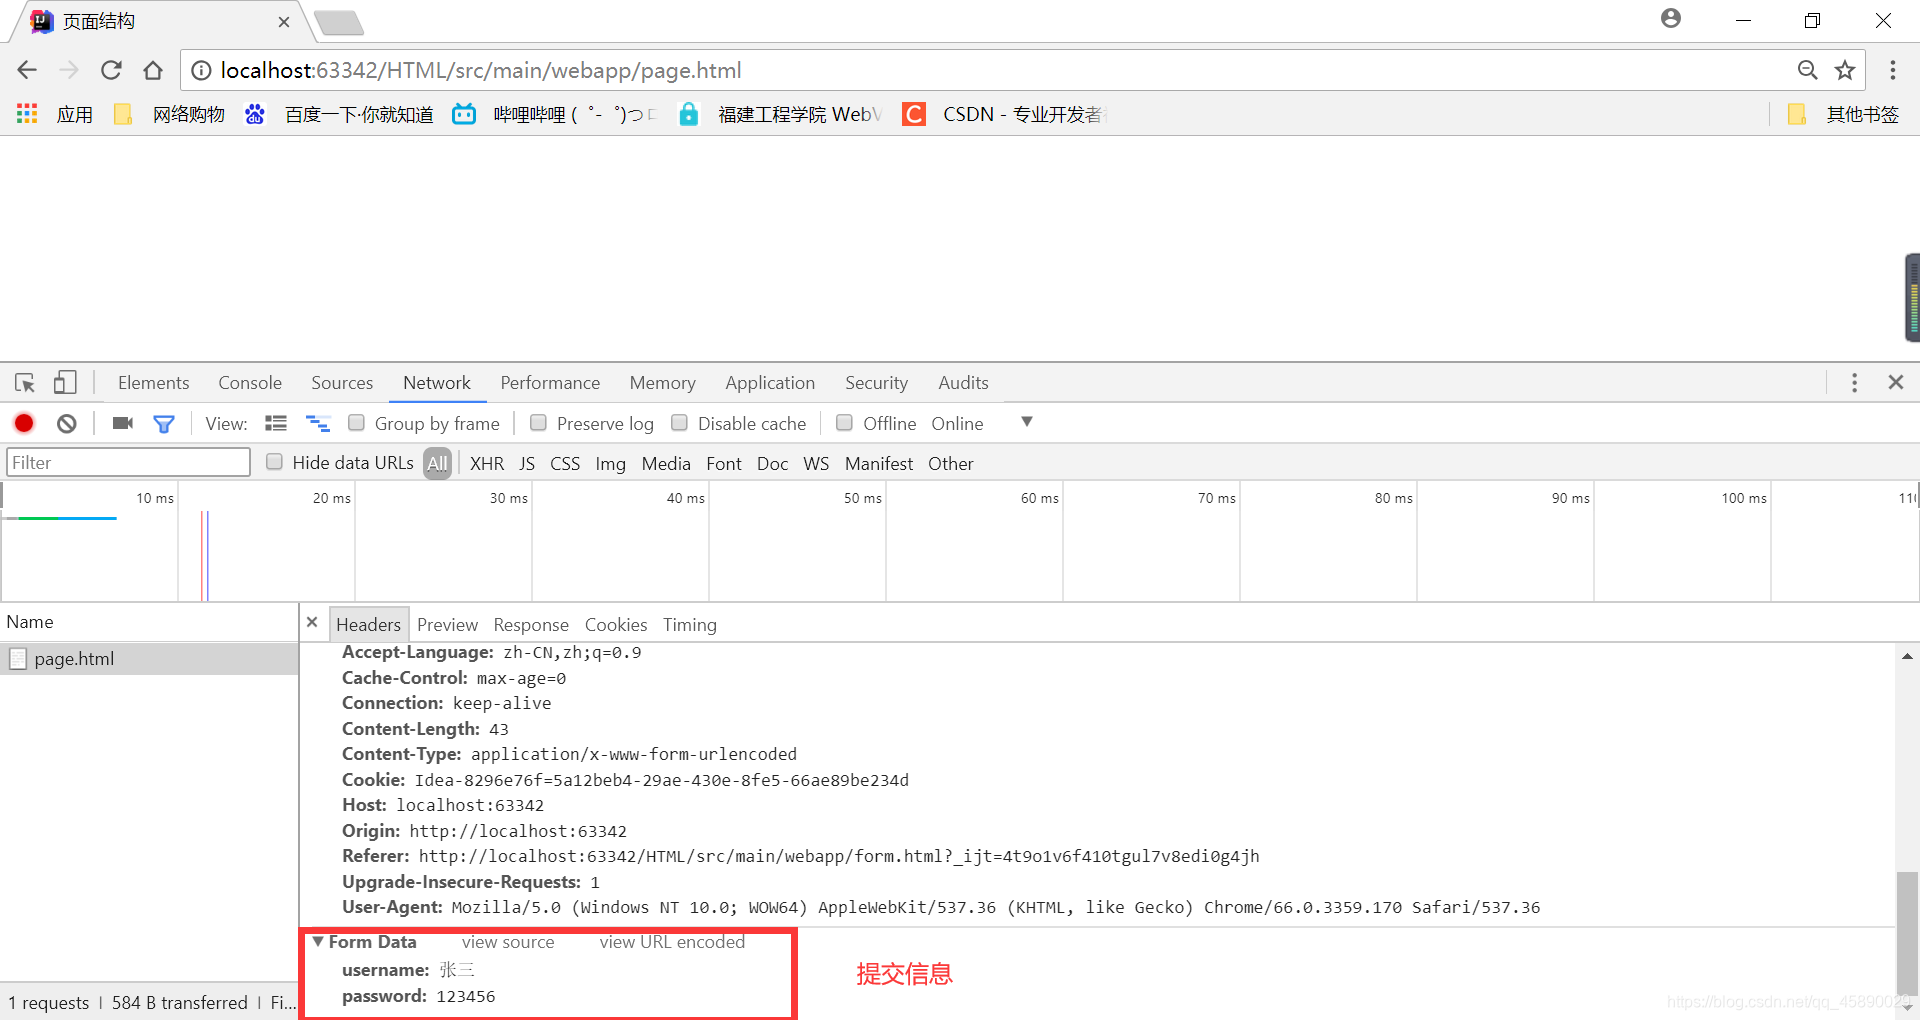Viewport: 1920px width, 1020px height.
Task: Toggle the device toolbar icon
Action: point(65,383)
